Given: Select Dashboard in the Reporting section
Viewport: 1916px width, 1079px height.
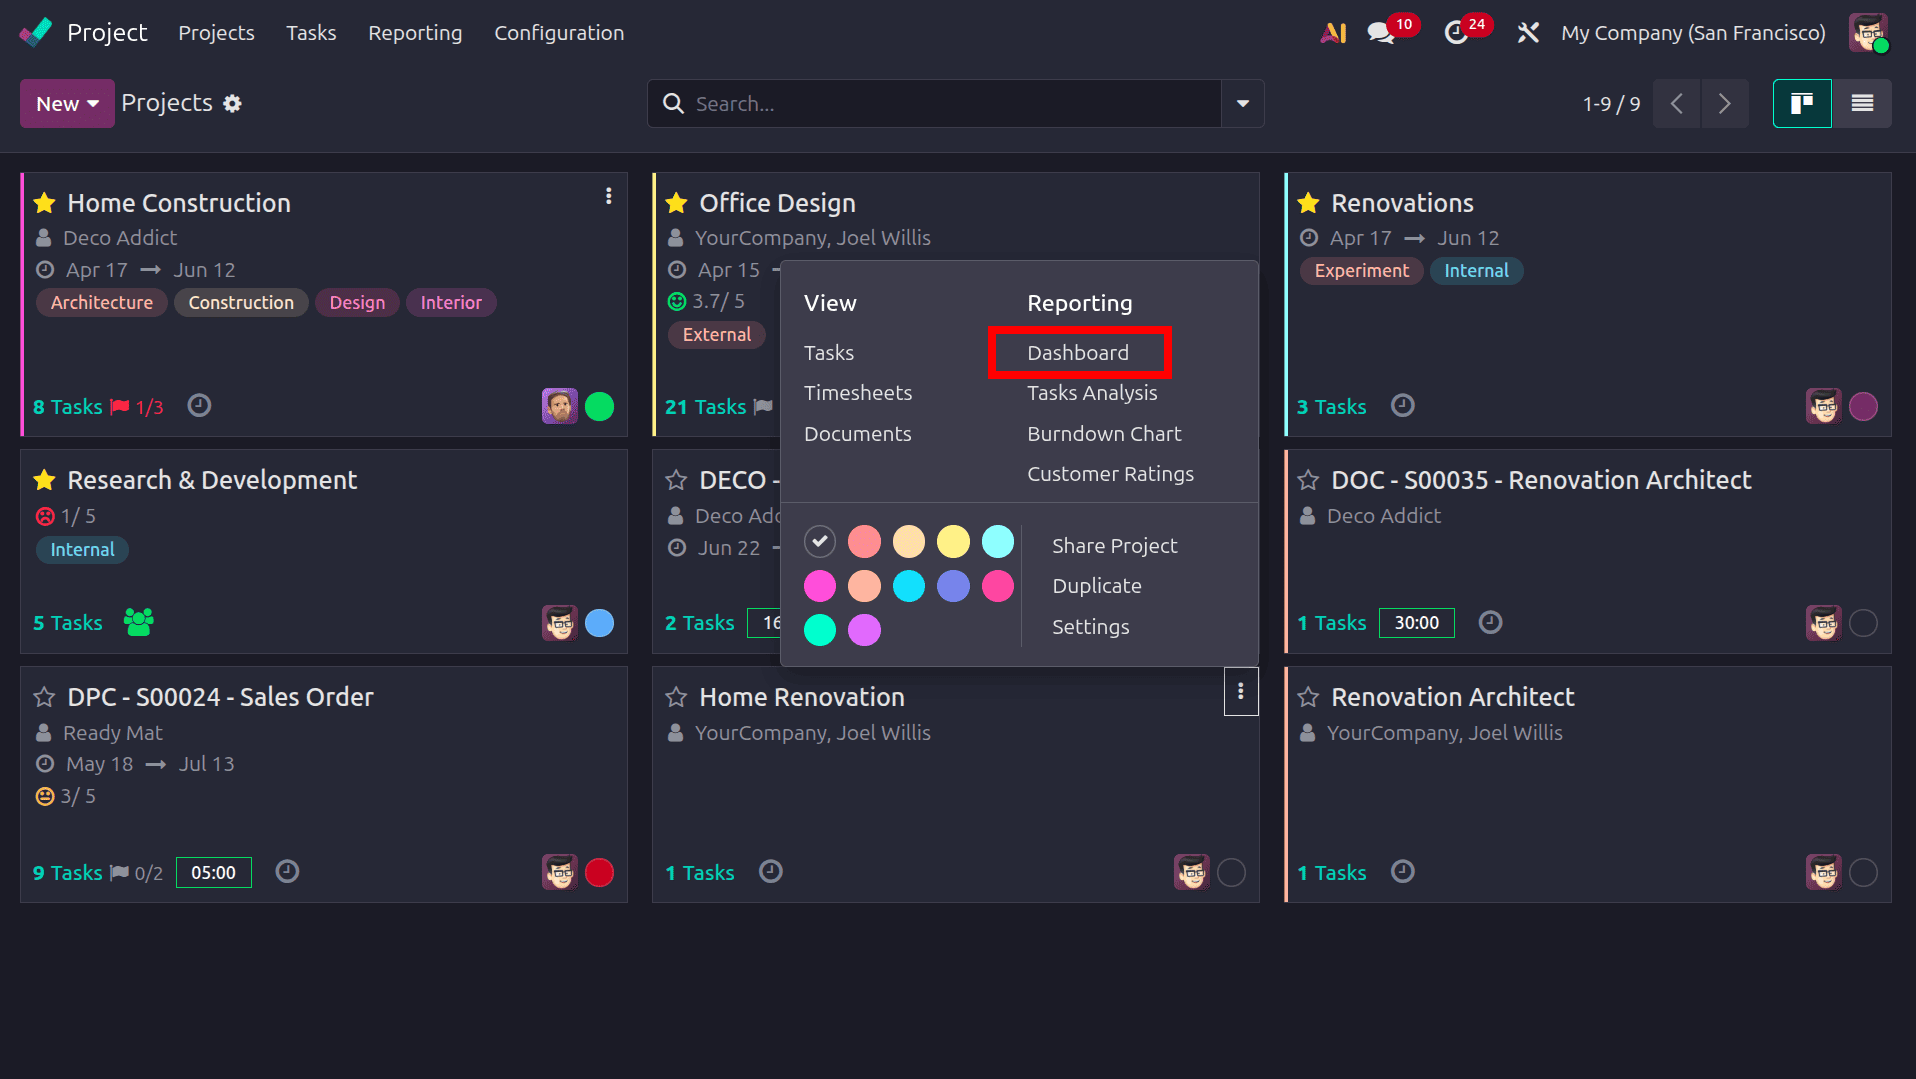Looking at the screenshot, I should point(1078,352).
